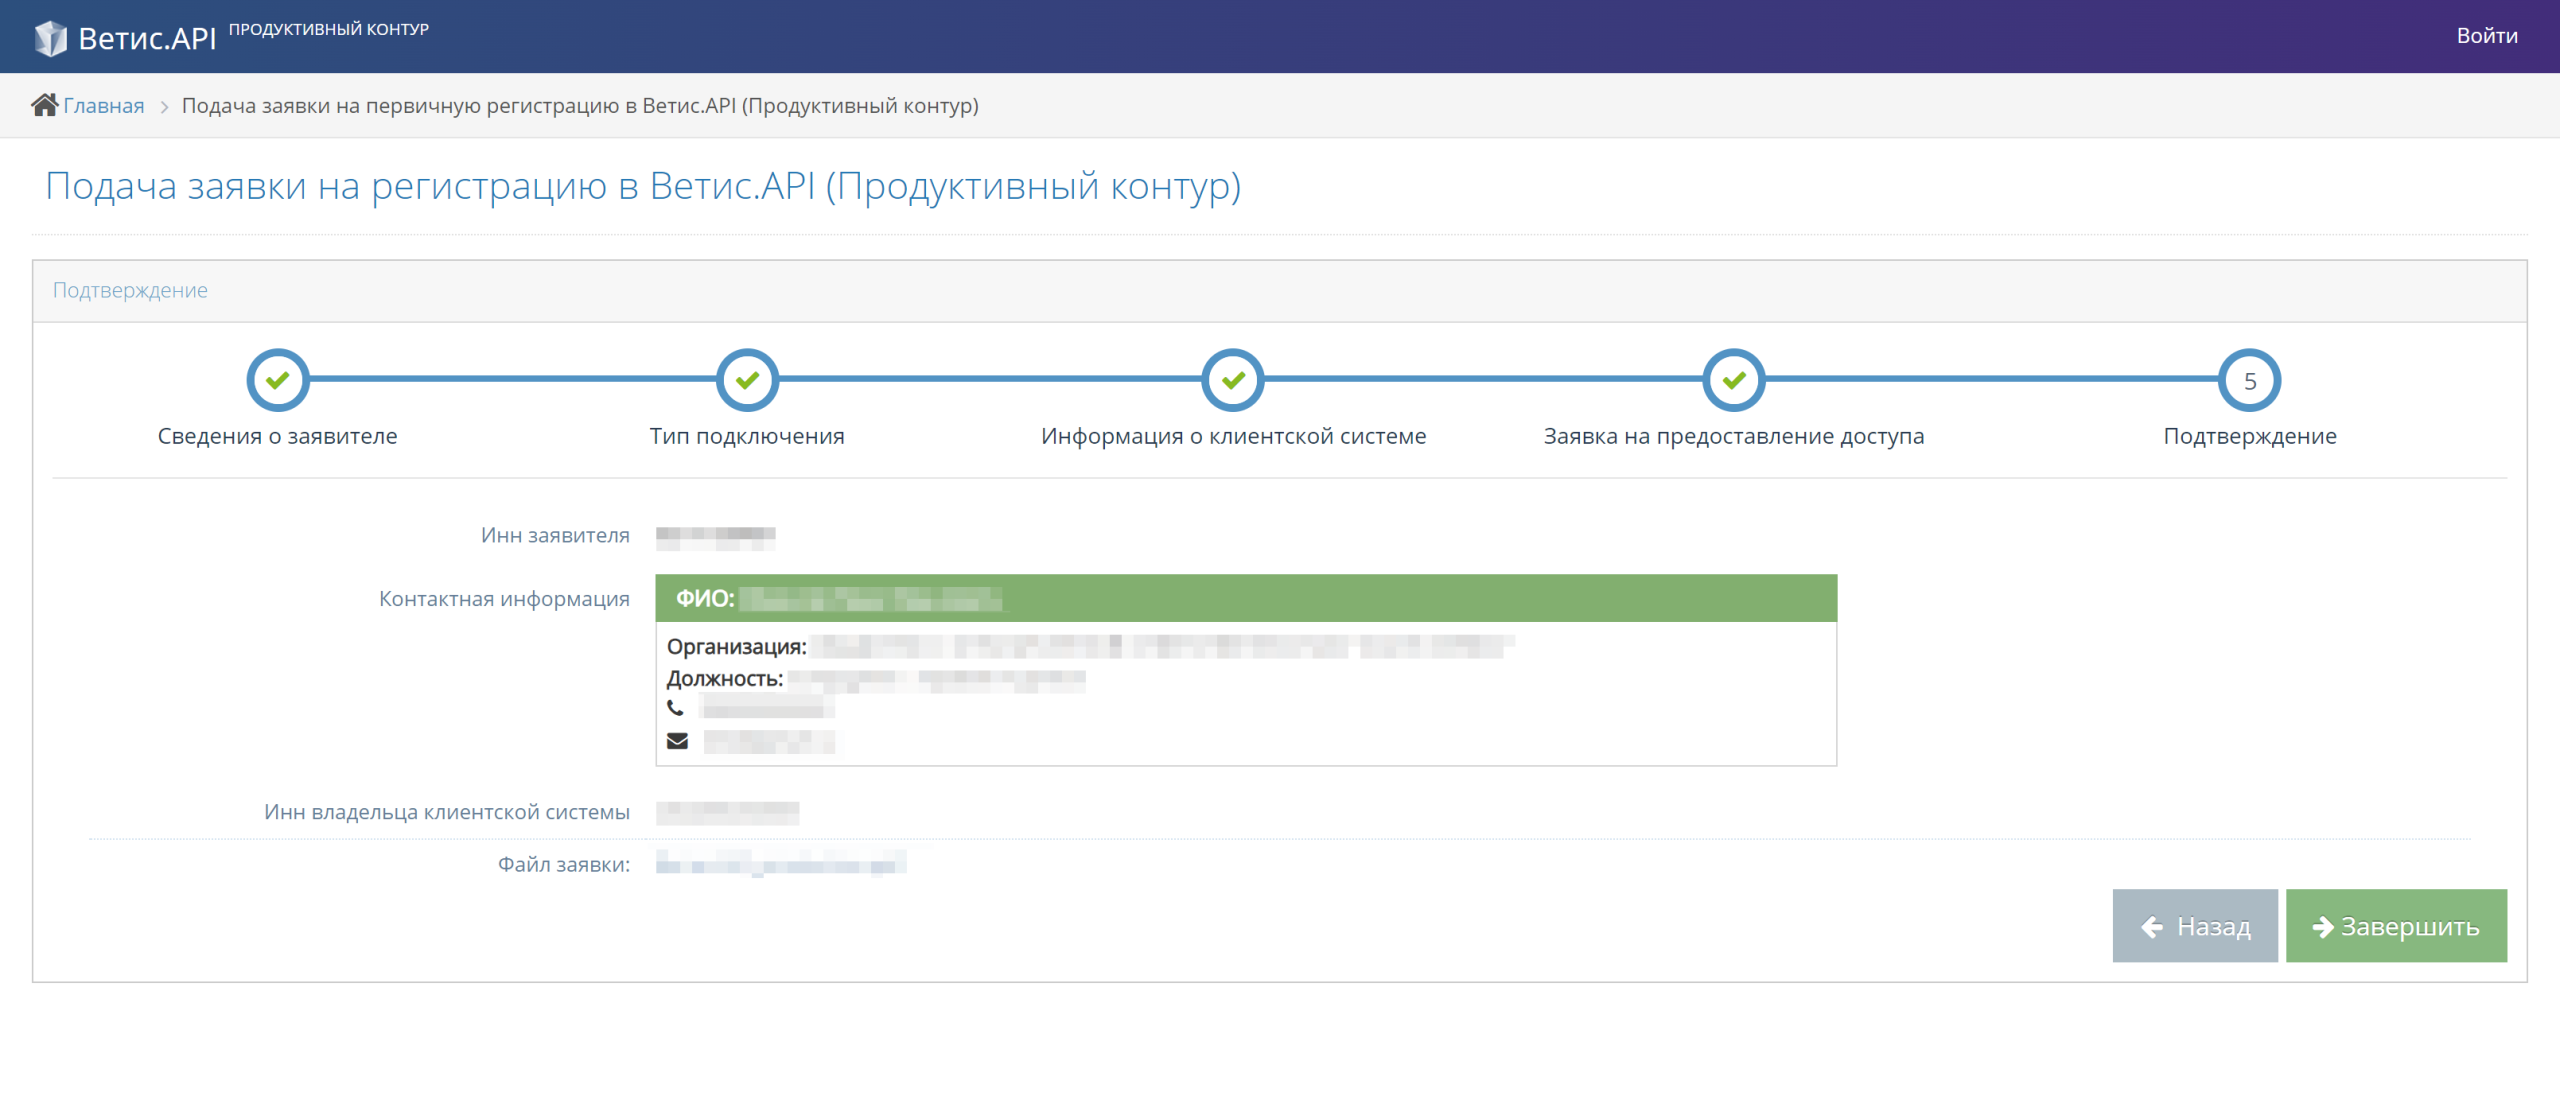Click the envelope email icon in contact info
The image size is (2560, 1096).
tap(677, 741)
